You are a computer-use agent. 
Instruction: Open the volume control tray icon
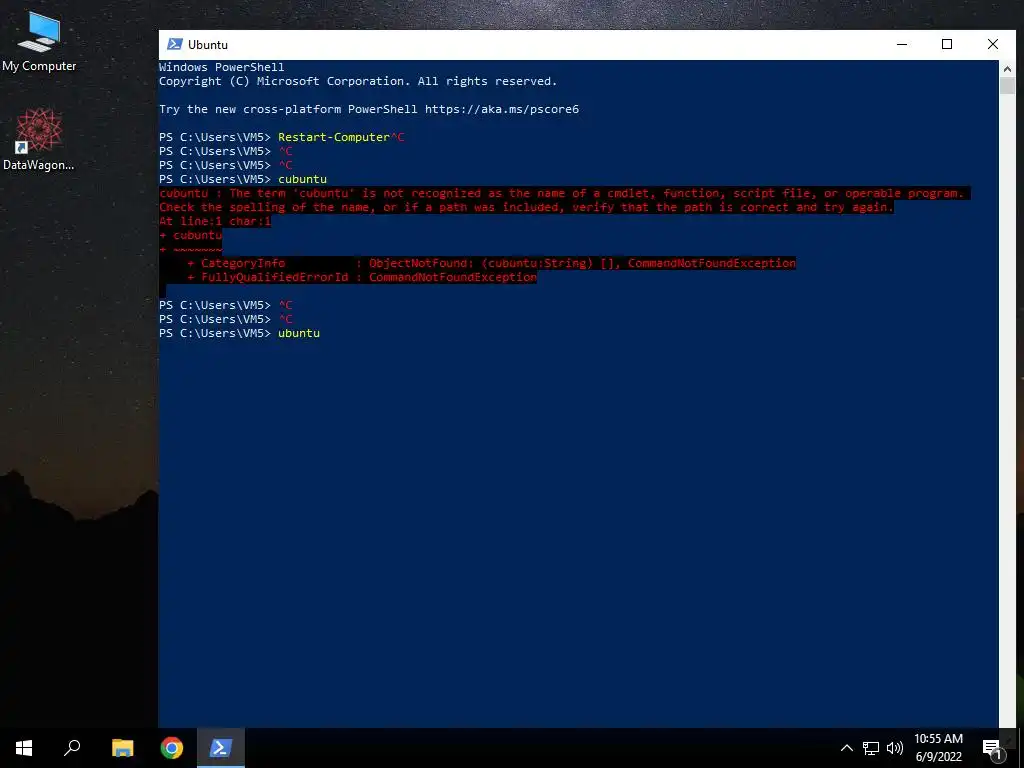coord(895,748)
